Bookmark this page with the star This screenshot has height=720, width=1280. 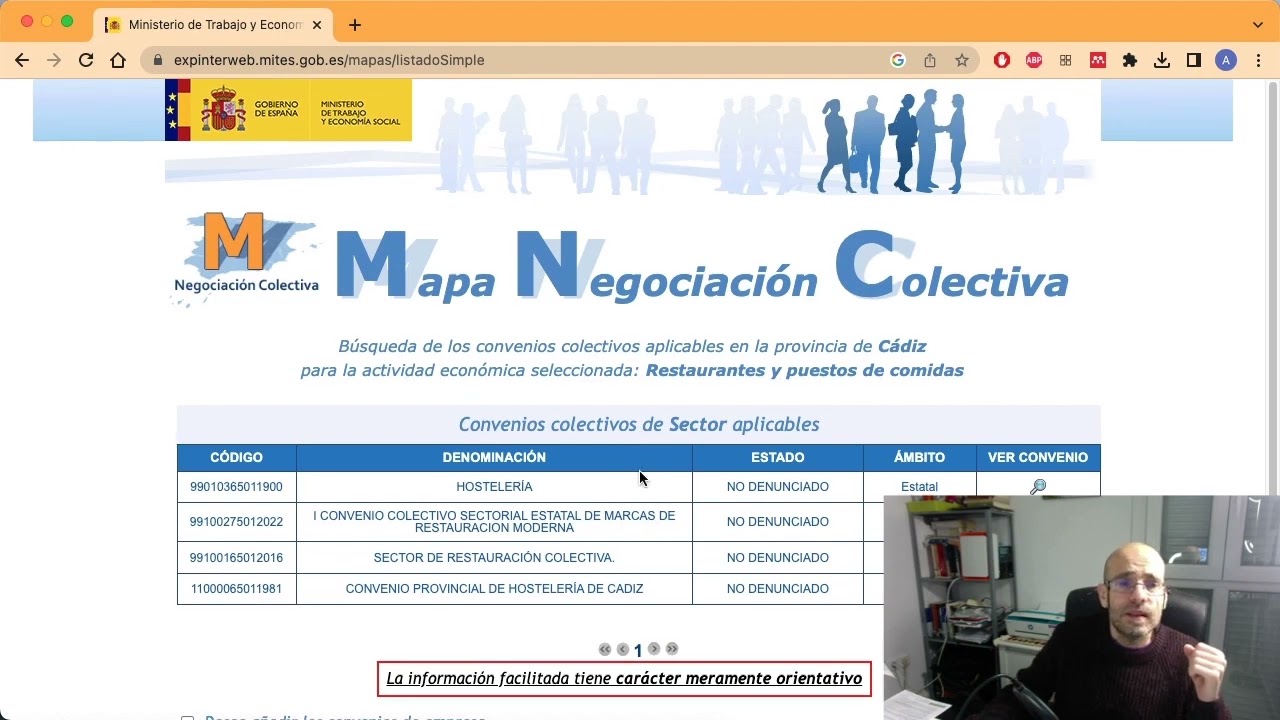[962, 60]
